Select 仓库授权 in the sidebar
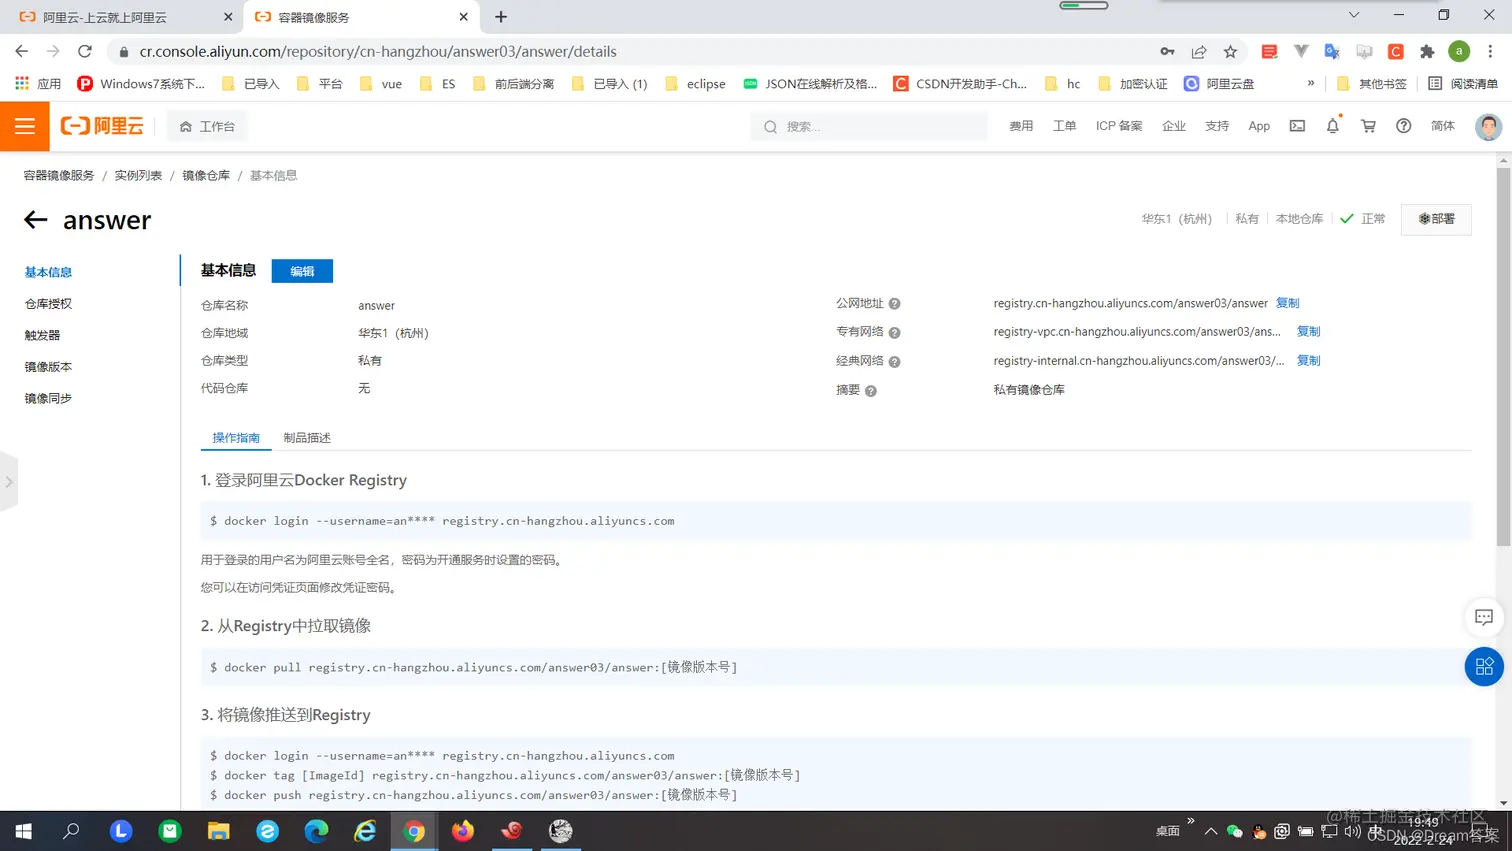The width and height of the screenshot is (1512, 851). coord(48,303)
